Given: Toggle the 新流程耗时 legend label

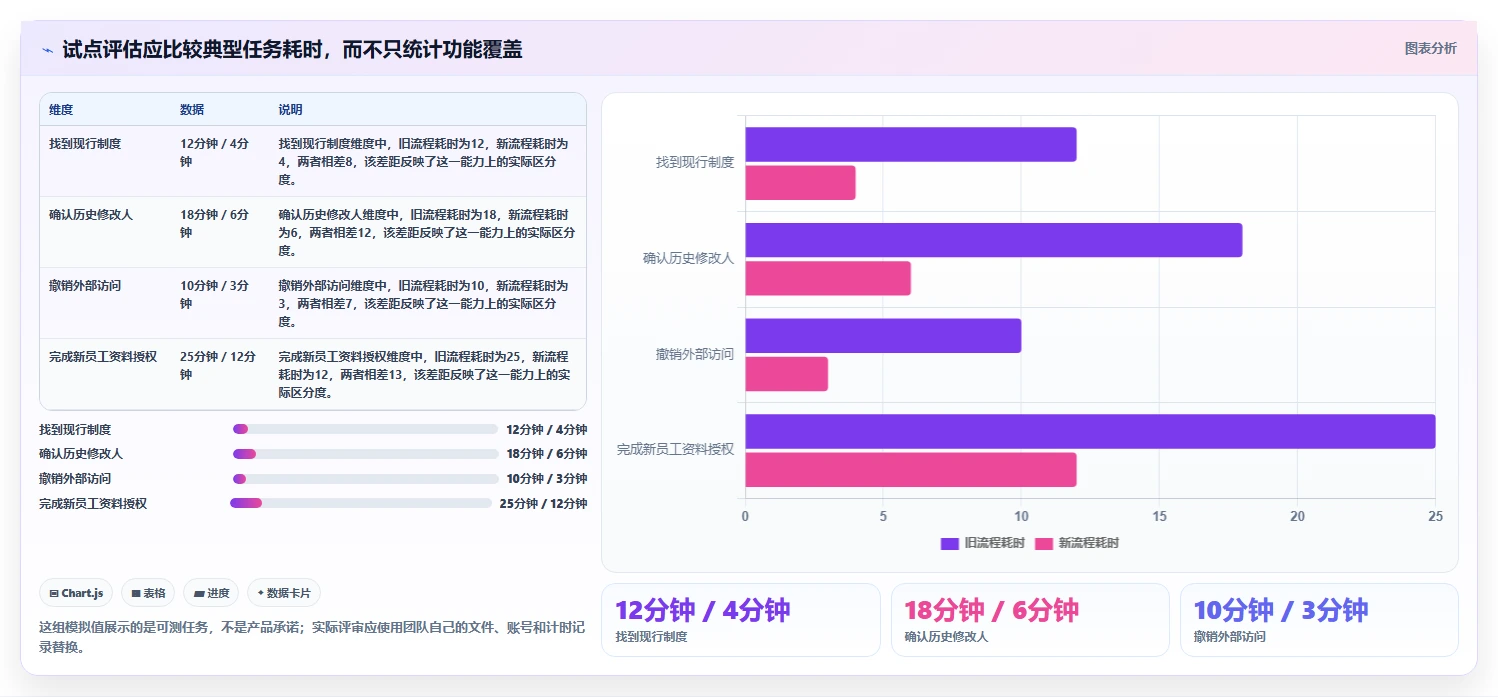Looking at the screenshot, I should (1089, 543).
